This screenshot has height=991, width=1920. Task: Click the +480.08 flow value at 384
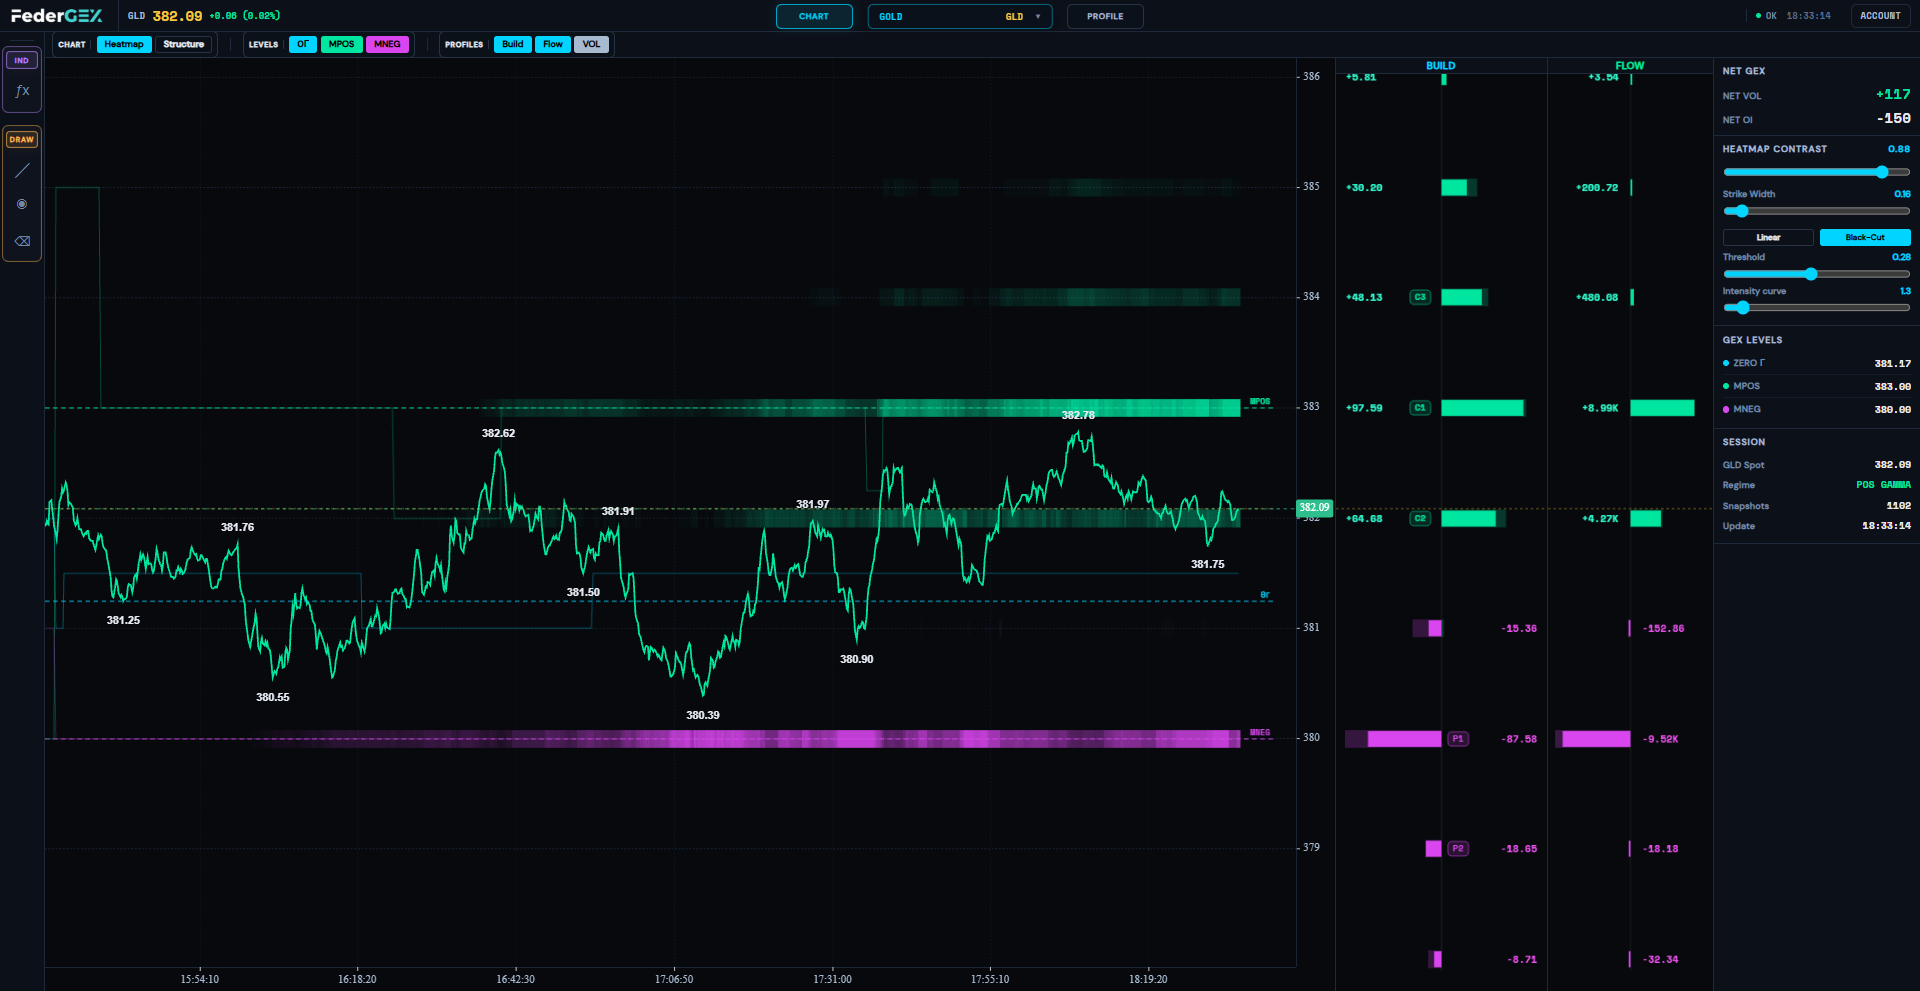coord(1597,297)
